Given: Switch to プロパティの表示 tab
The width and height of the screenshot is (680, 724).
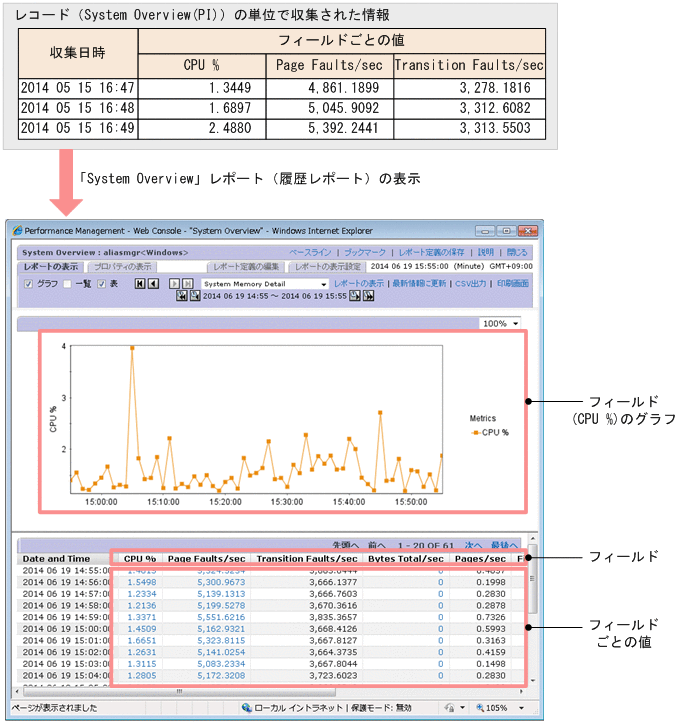Looking at the screenshot, I should 123,266.
